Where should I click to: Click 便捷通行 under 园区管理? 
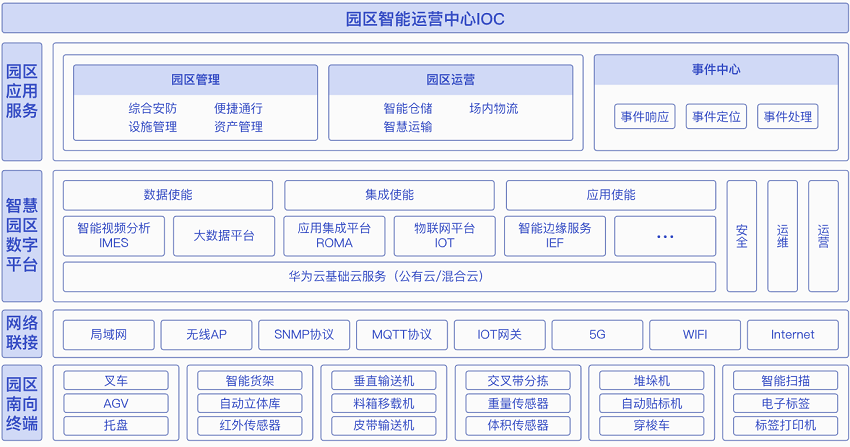point(238,108)
